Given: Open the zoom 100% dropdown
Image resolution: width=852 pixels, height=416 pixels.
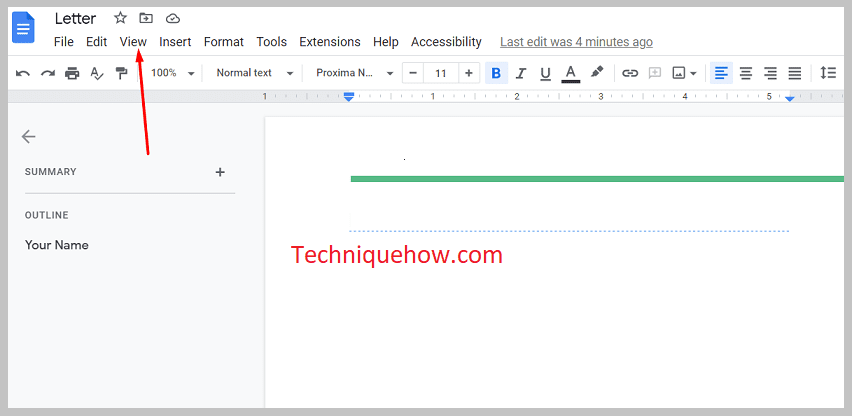Looking at the screenshot, I should [172, 73].
